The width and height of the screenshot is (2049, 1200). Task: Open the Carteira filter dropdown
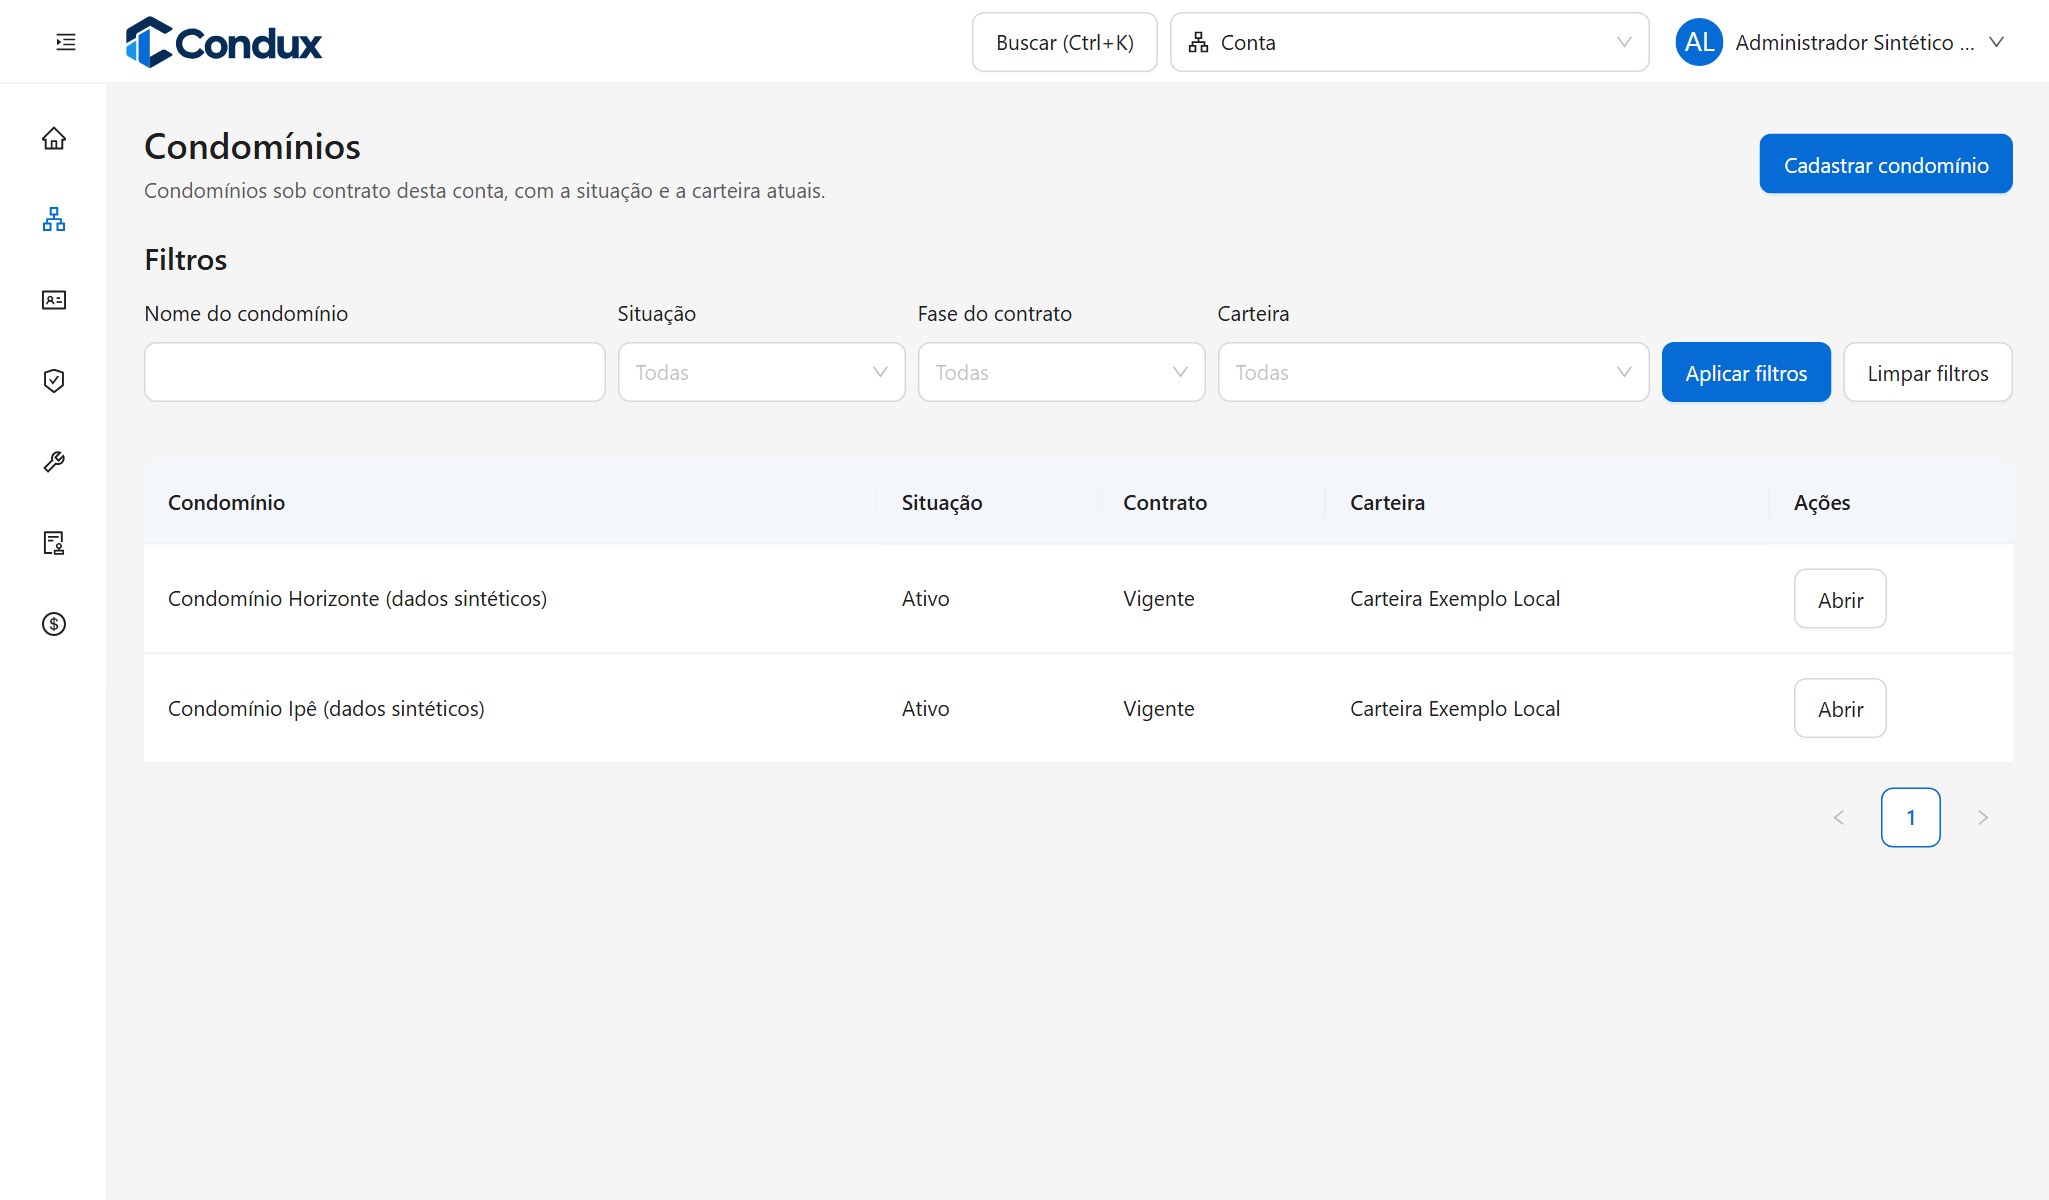point(1433,372)
